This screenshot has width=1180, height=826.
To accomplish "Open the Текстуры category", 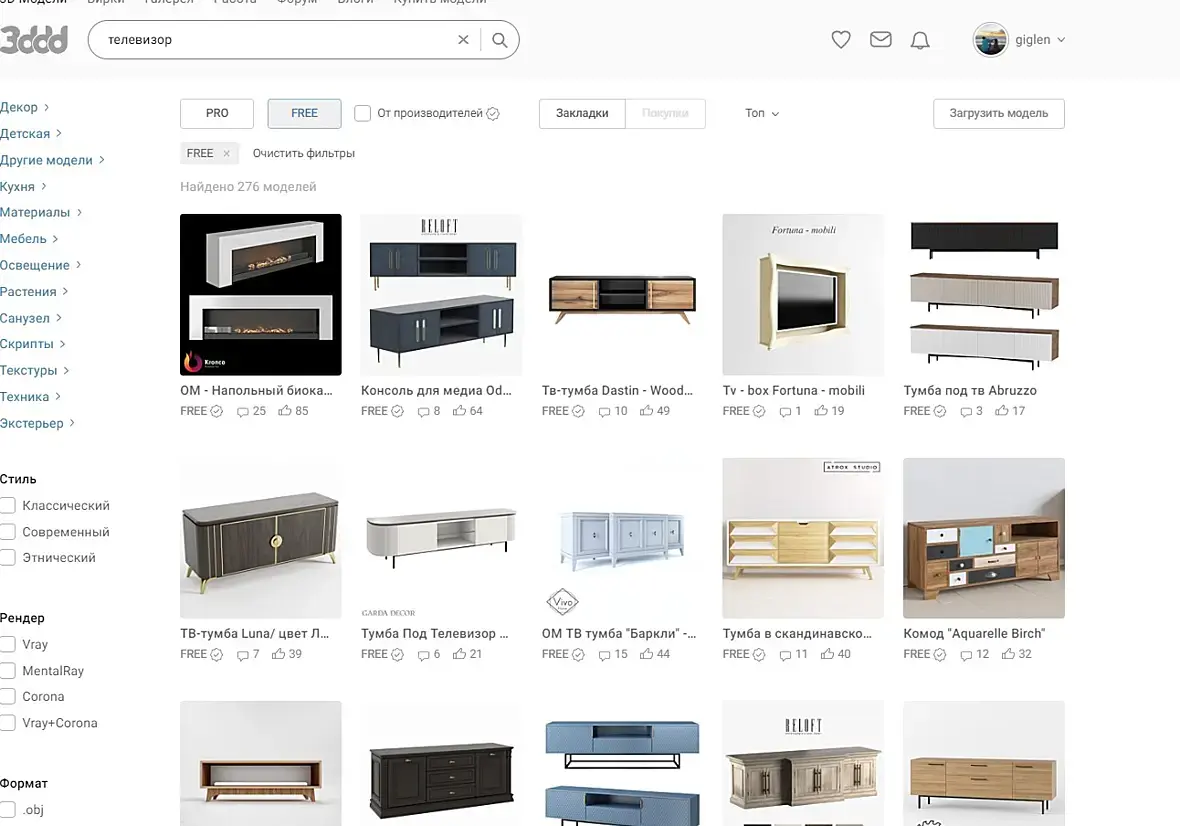I will tap(35, 370).
